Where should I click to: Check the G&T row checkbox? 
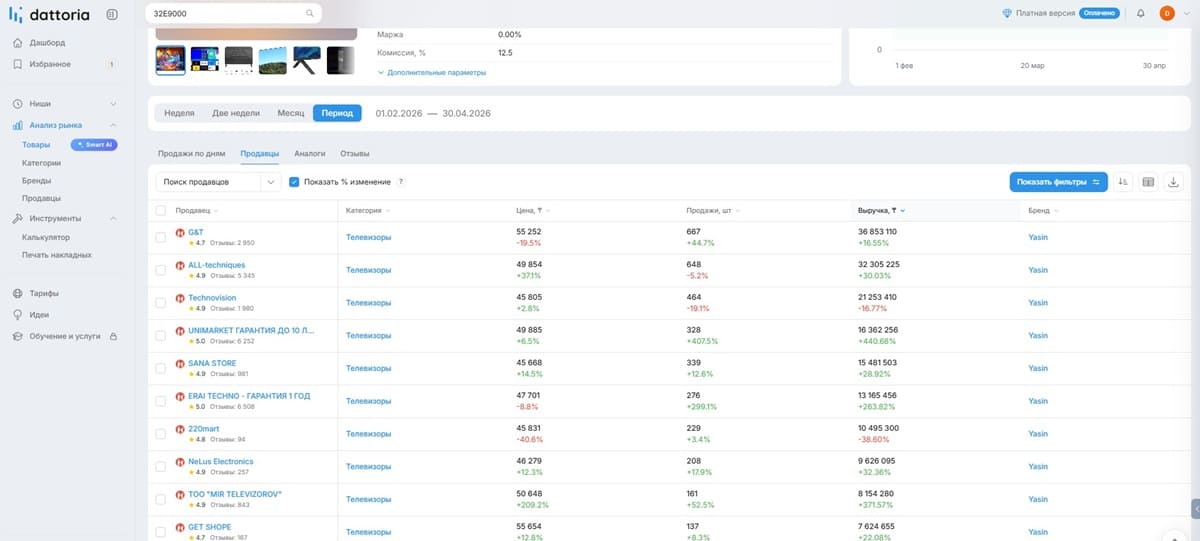click(161, 237)
